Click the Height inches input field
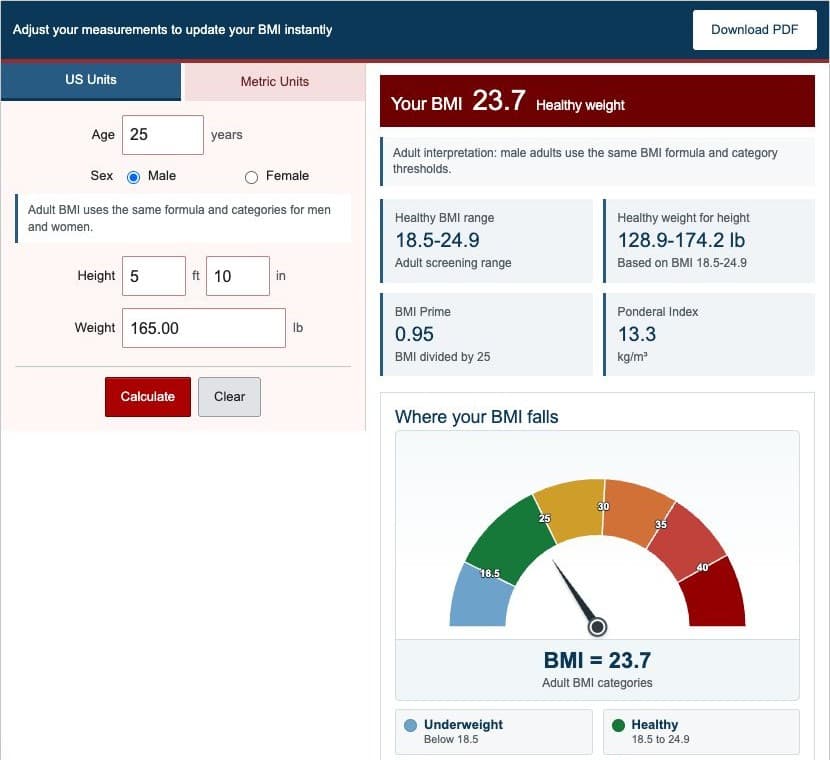This screenshot has width=830, height=760. tap(238, 276)
